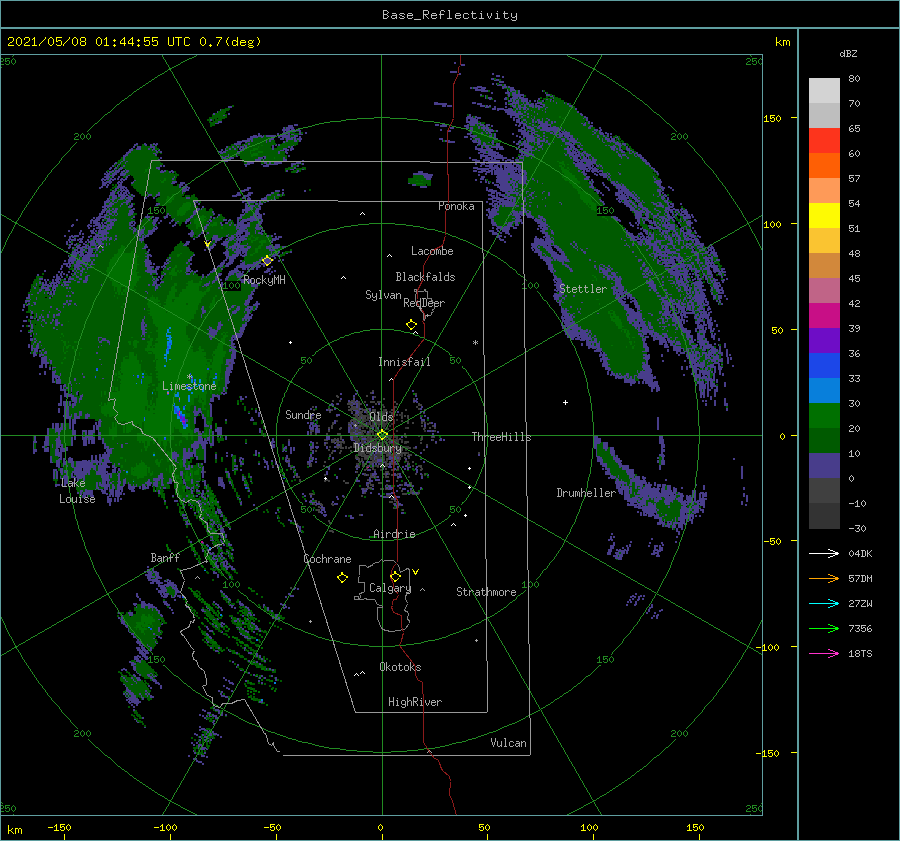Screen dimensions: 900x841
Task: Pick the red swatch between 65 and 60 dBZ
Action: tap(824, 141)
